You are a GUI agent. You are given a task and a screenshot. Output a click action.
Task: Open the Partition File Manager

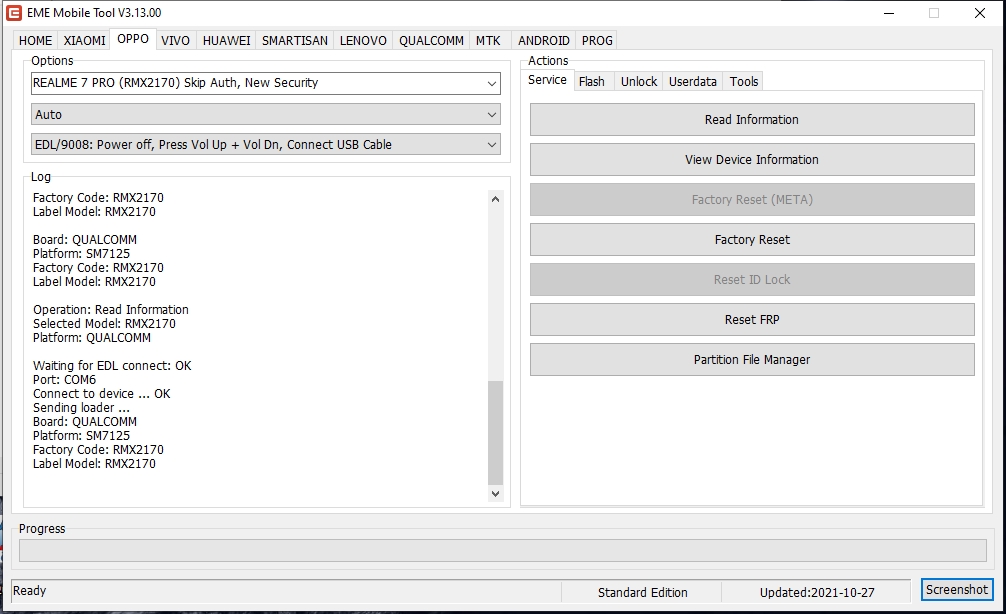752,359
